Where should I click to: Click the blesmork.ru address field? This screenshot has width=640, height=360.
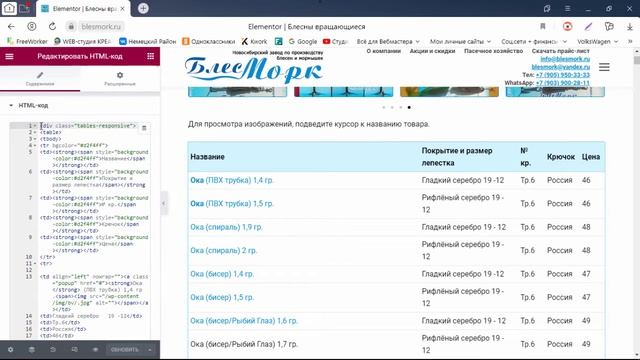pyautogui.click(x=101, y=27)
